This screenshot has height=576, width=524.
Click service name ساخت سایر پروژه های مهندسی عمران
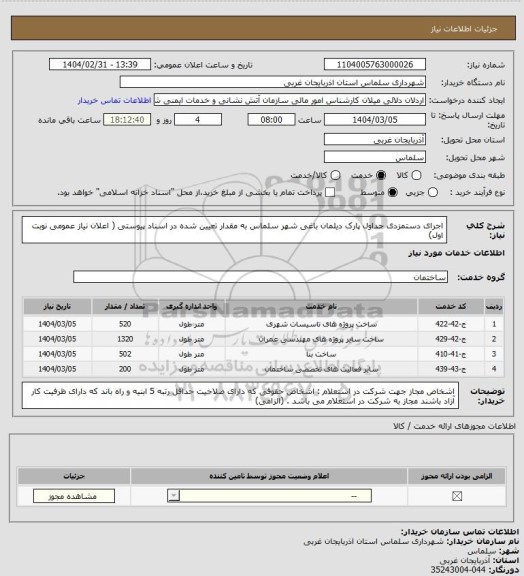tap(321, 339)
